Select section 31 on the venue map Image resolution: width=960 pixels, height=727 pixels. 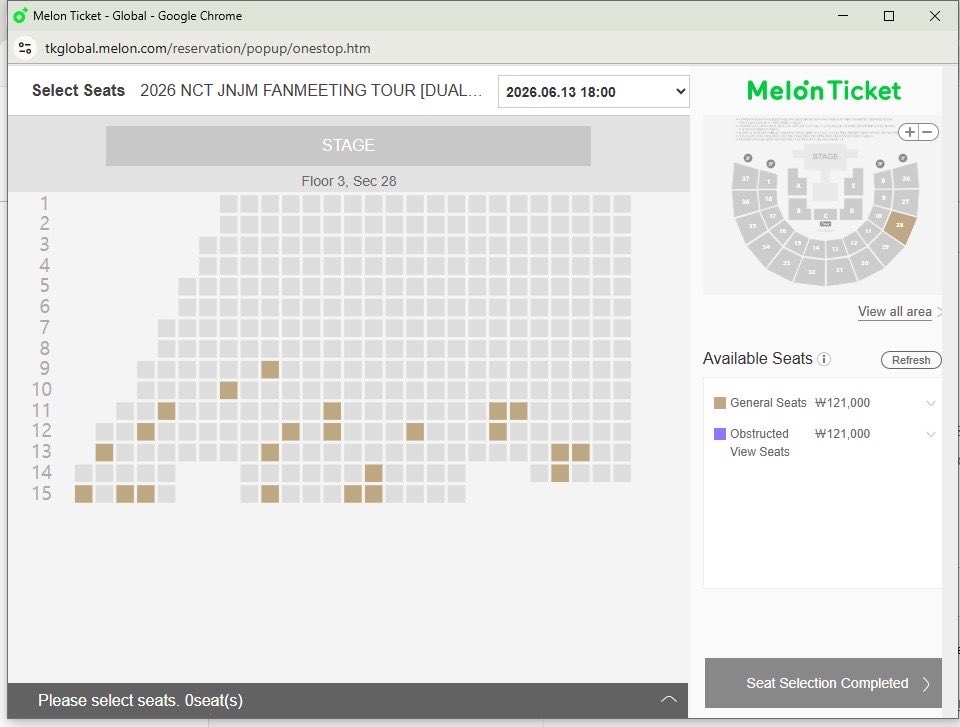click(x=839, y=271)
